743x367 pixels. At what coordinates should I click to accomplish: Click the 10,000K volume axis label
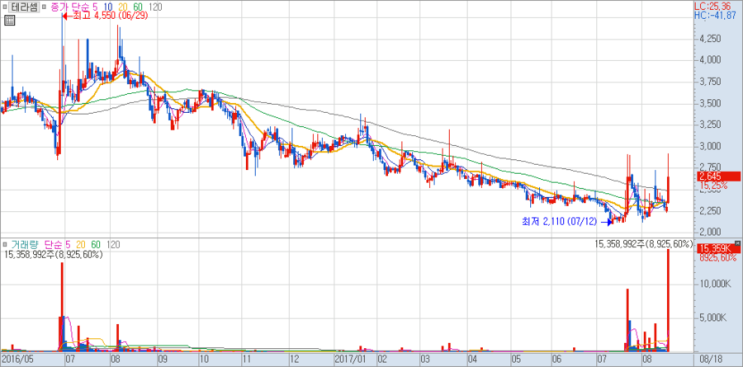pyautogui.click(x=716, y=284)
